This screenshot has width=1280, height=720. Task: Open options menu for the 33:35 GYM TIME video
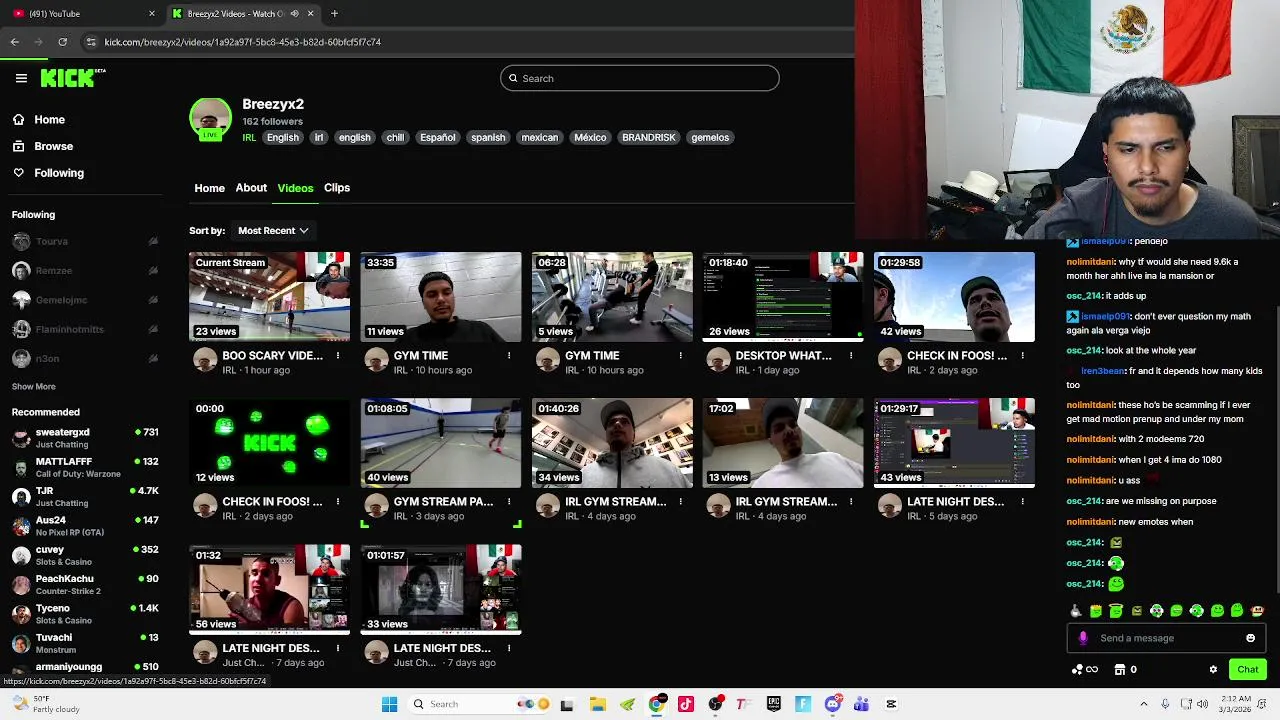pos(509,356)
